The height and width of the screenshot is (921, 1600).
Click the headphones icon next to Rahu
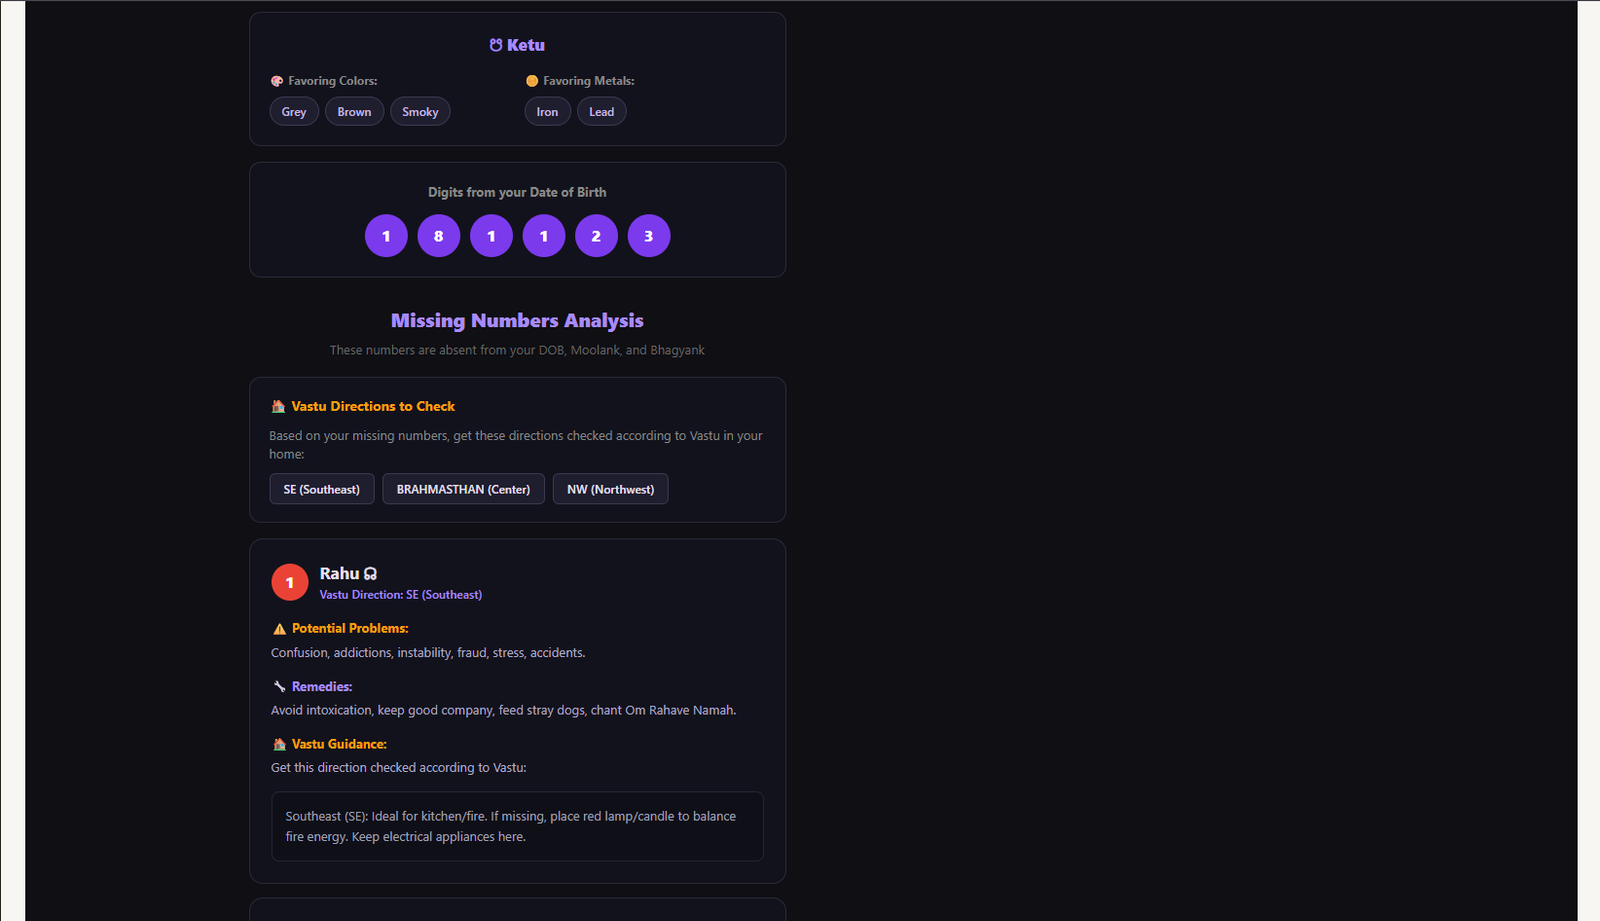[x=370, y=573]
